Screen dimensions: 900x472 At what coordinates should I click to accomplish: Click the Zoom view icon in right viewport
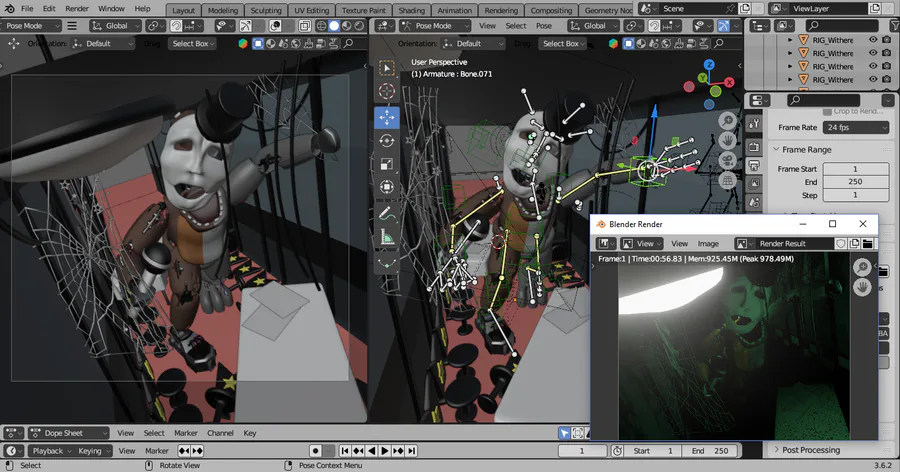728,121
